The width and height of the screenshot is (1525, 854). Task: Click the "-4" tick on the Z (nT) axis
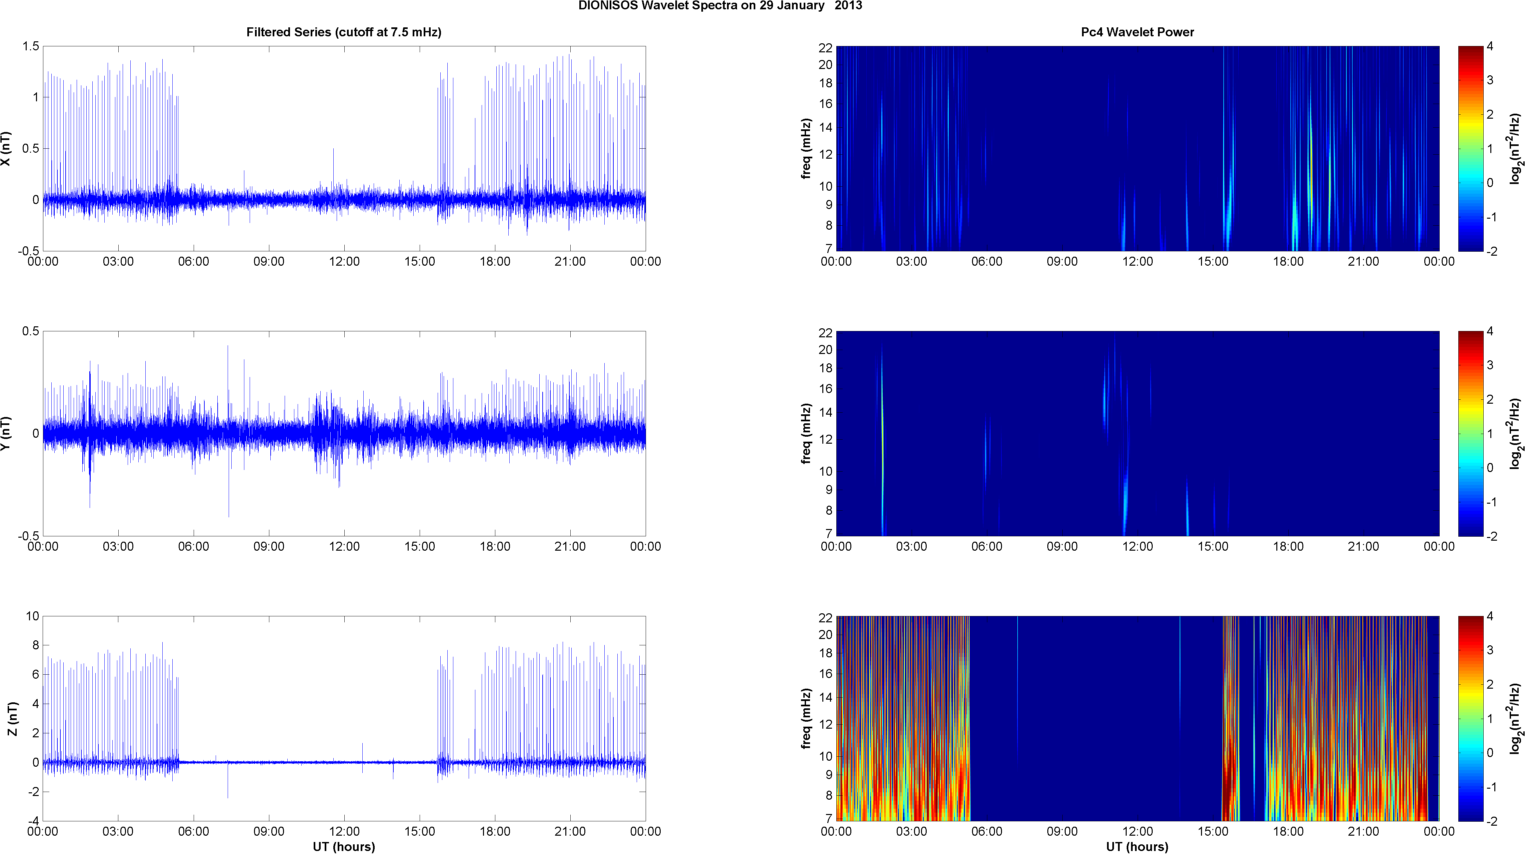(x=33, y=821)
